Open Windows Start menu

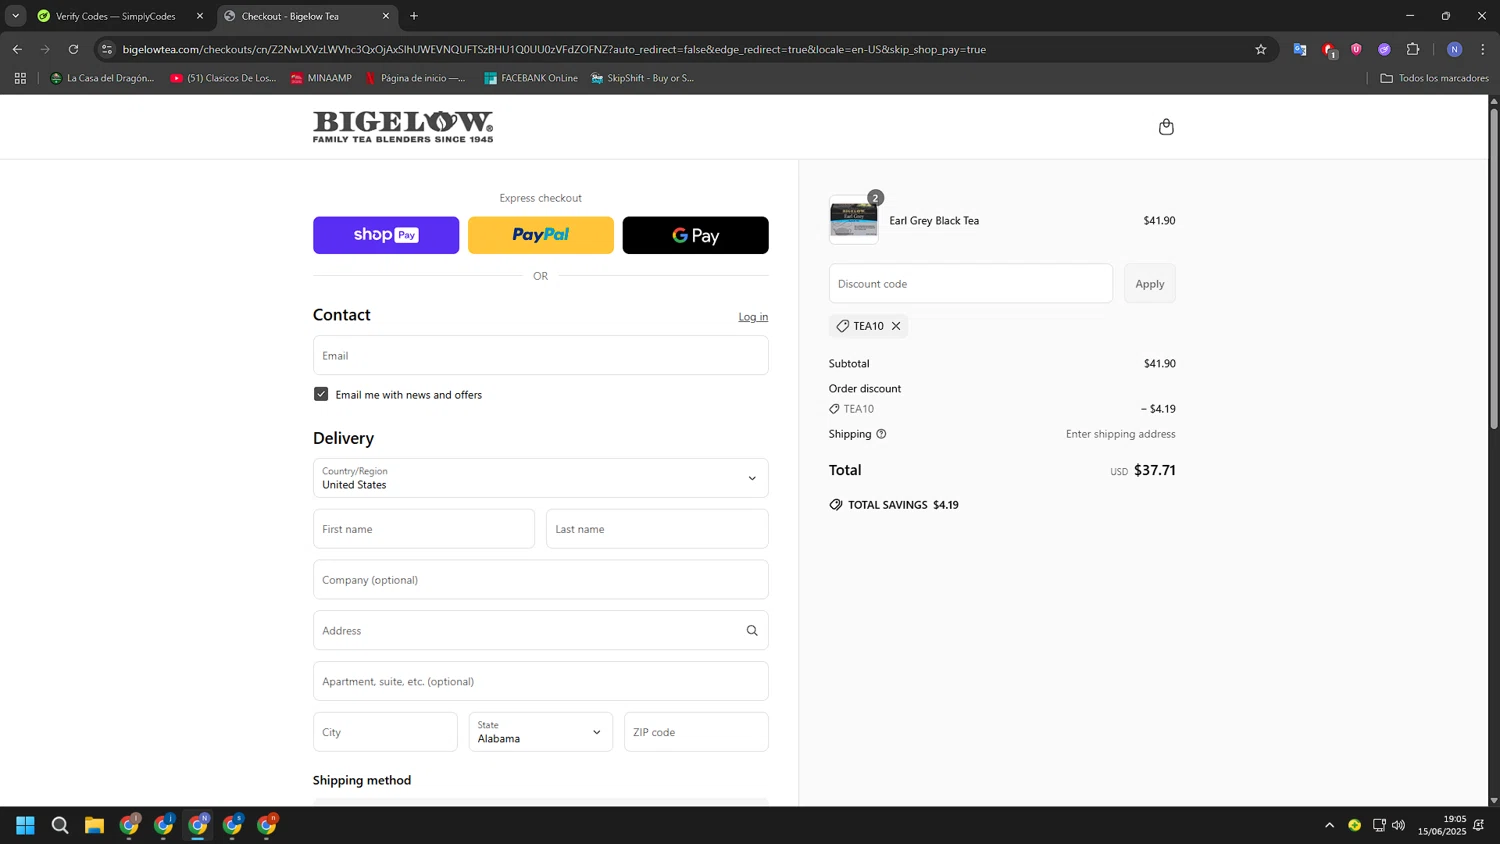point(26,825)
